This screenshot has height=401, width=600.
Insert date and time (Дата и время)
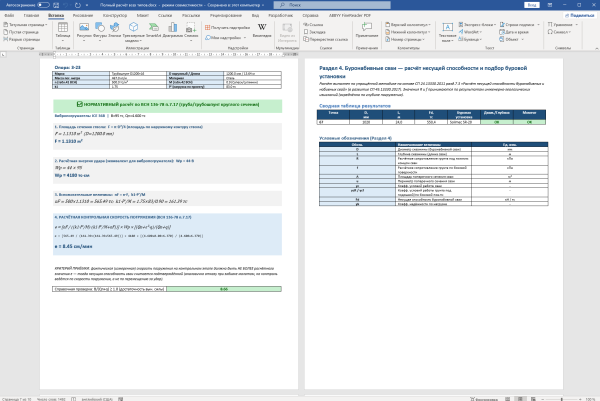[x=514, y=32]
